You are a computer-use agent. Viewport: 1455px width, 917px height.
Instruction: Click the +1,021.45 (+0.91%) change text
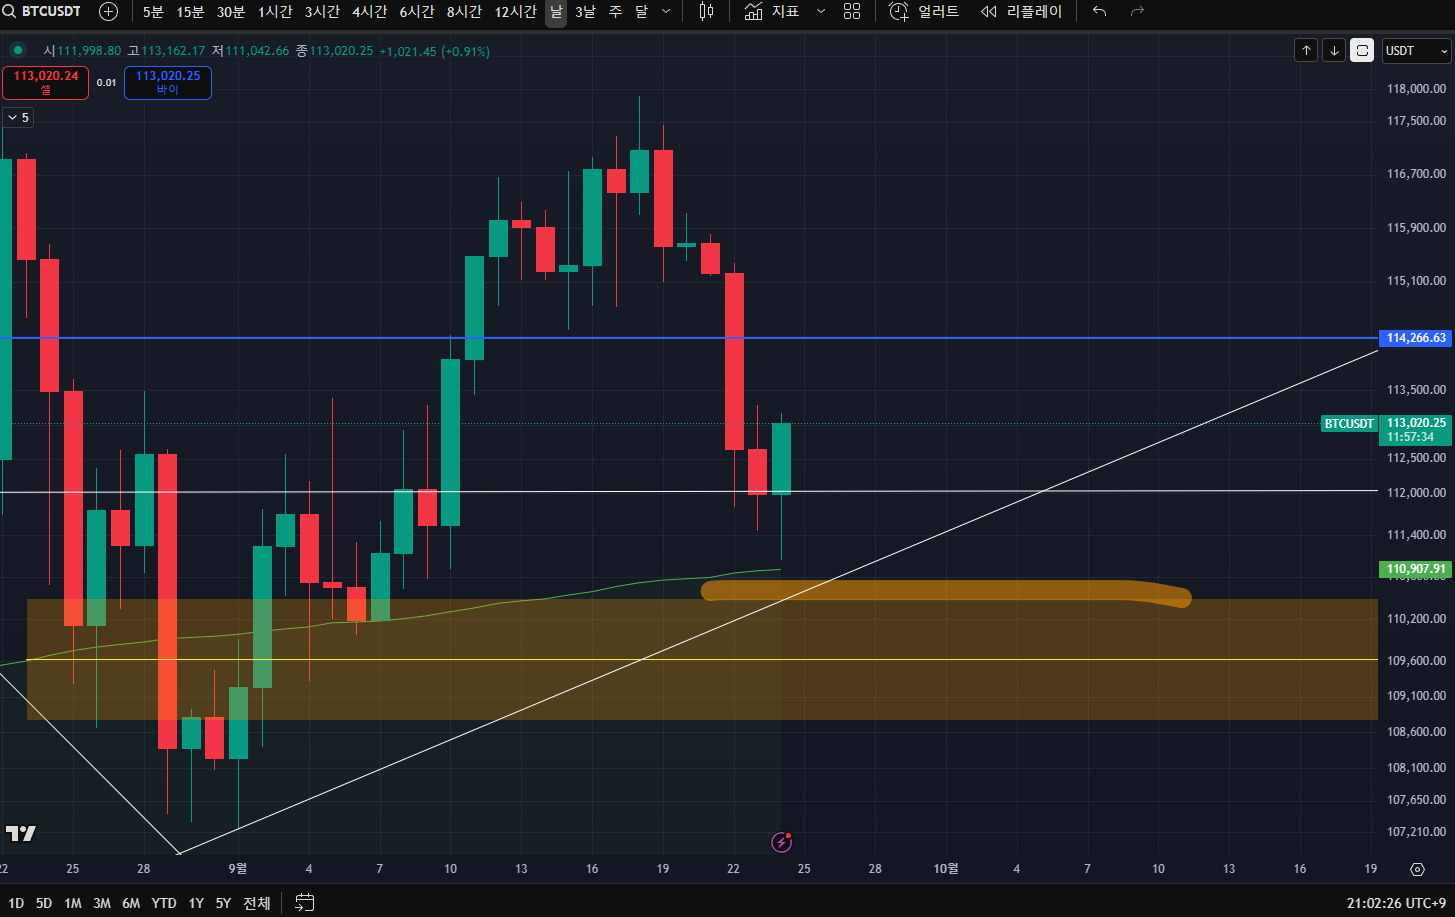point(435,51)
